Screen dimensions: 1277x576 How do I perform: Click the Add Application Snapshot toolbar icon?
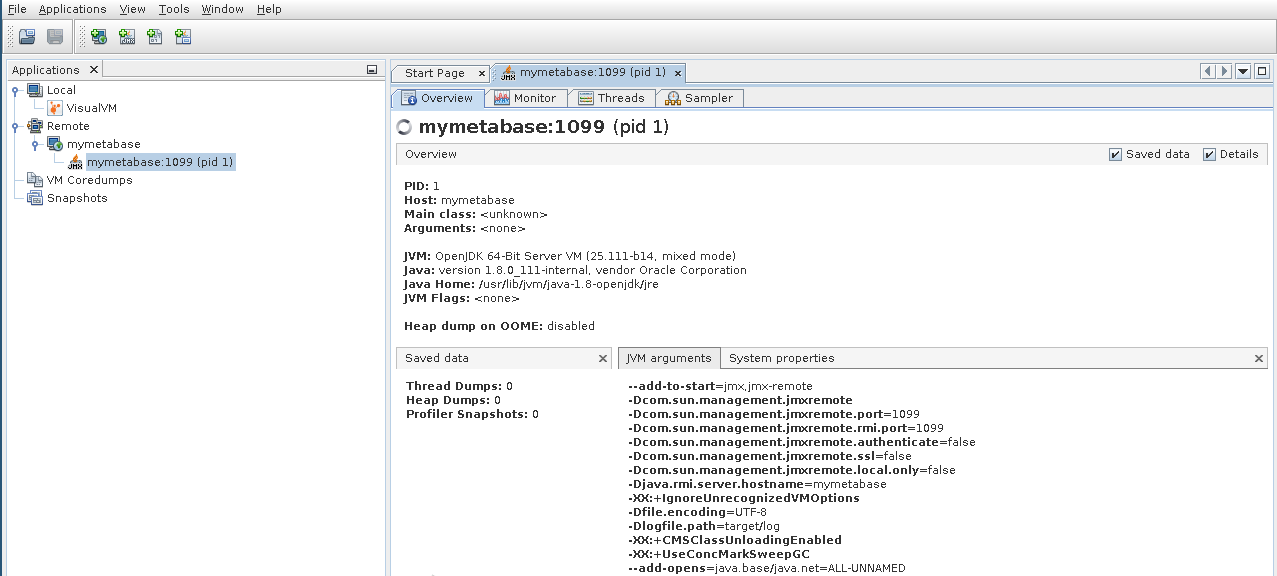click(x=181, y=36)
